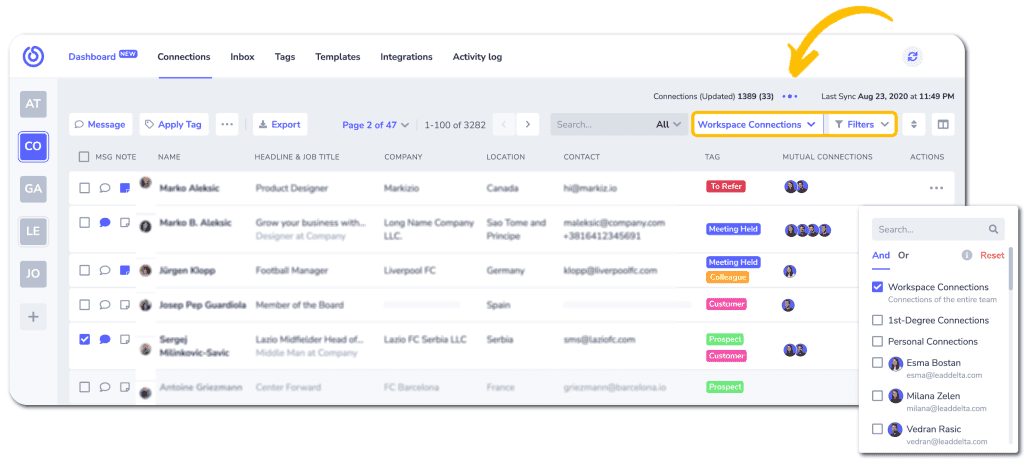
Task: Click the next page arrow
Action: 528,124
